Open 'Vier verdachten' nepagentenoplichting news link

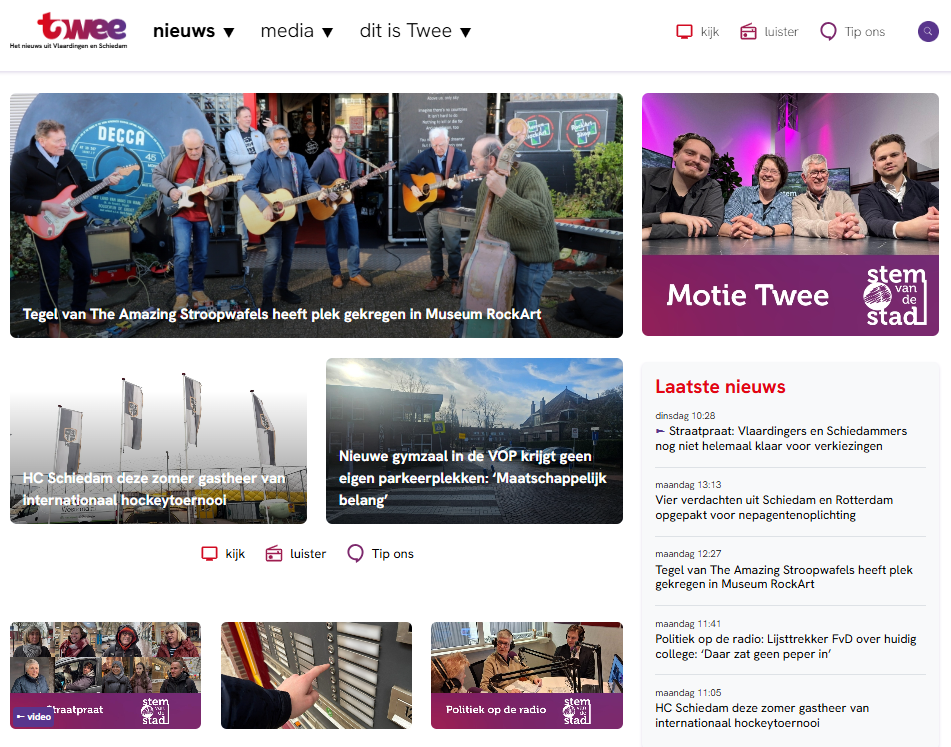coord(774,507)
